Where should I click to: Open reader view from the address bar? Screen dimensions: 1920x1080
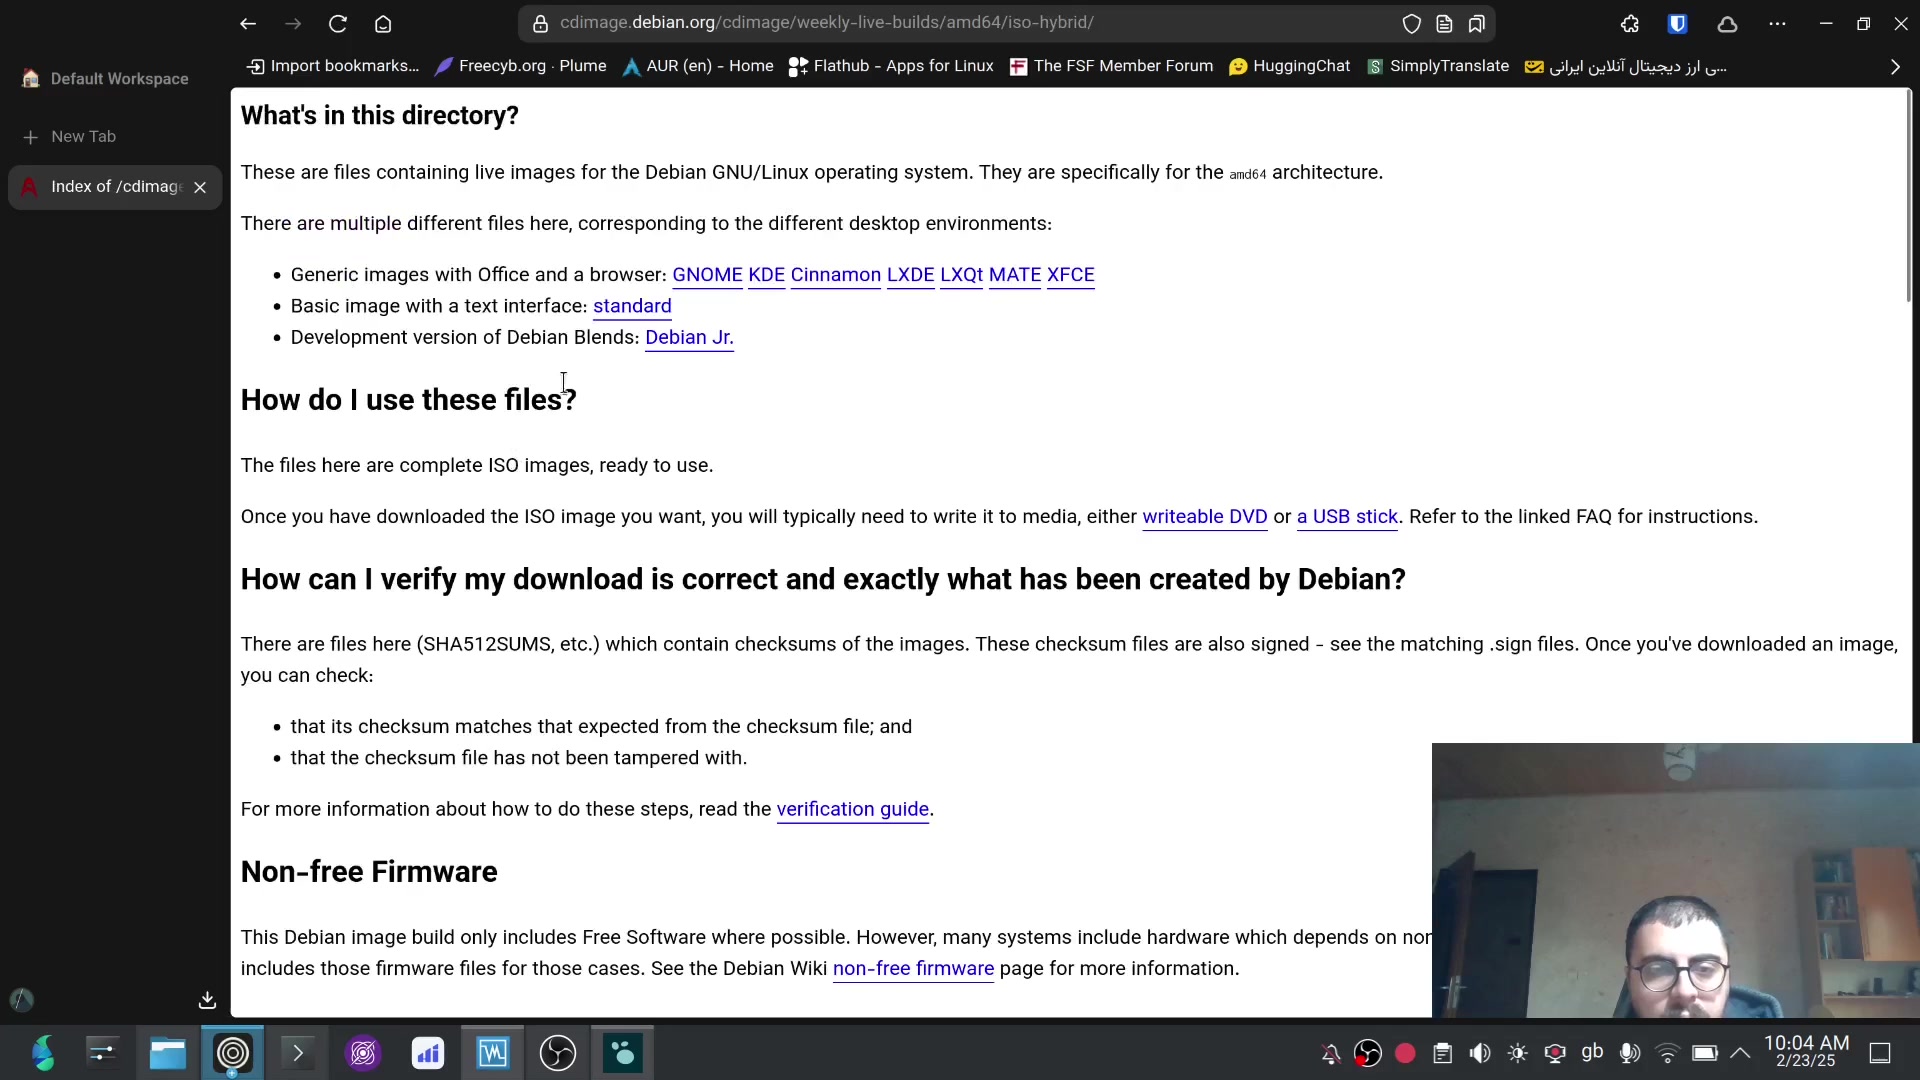(x=1444, y=23)
